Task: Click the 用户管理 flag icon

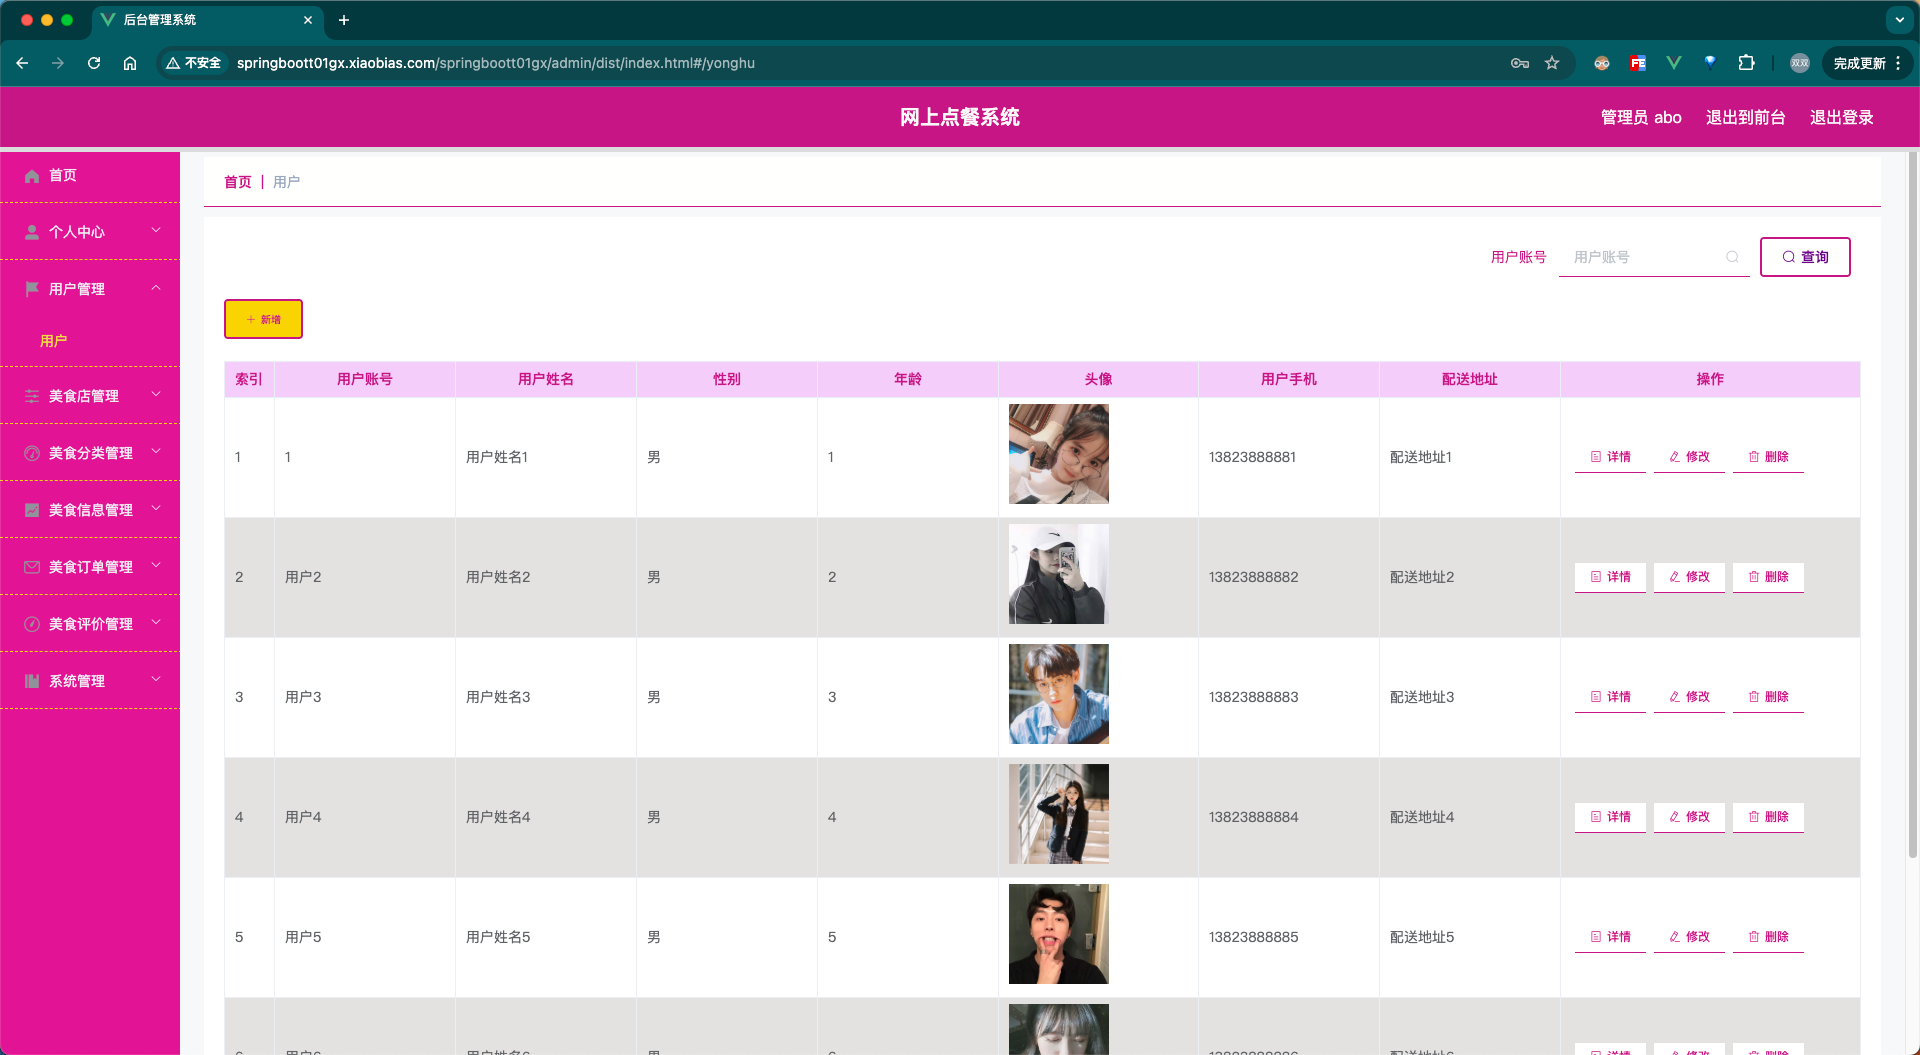Action: [x=32, y=289]
